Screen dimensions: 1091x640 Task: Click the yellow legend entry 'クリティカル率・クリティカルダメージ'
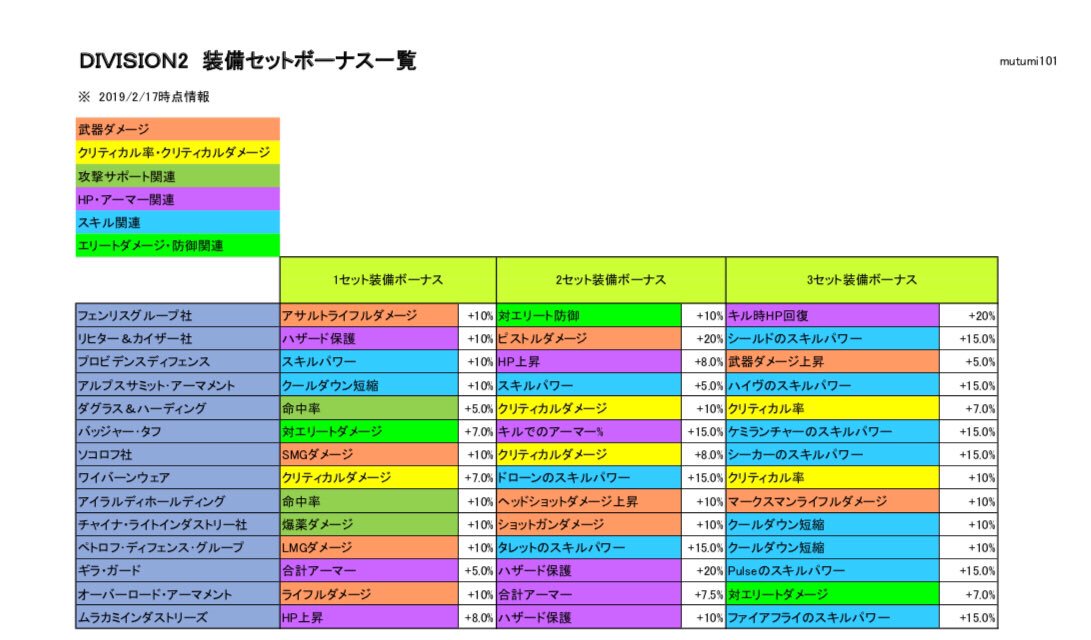[178, 152]
